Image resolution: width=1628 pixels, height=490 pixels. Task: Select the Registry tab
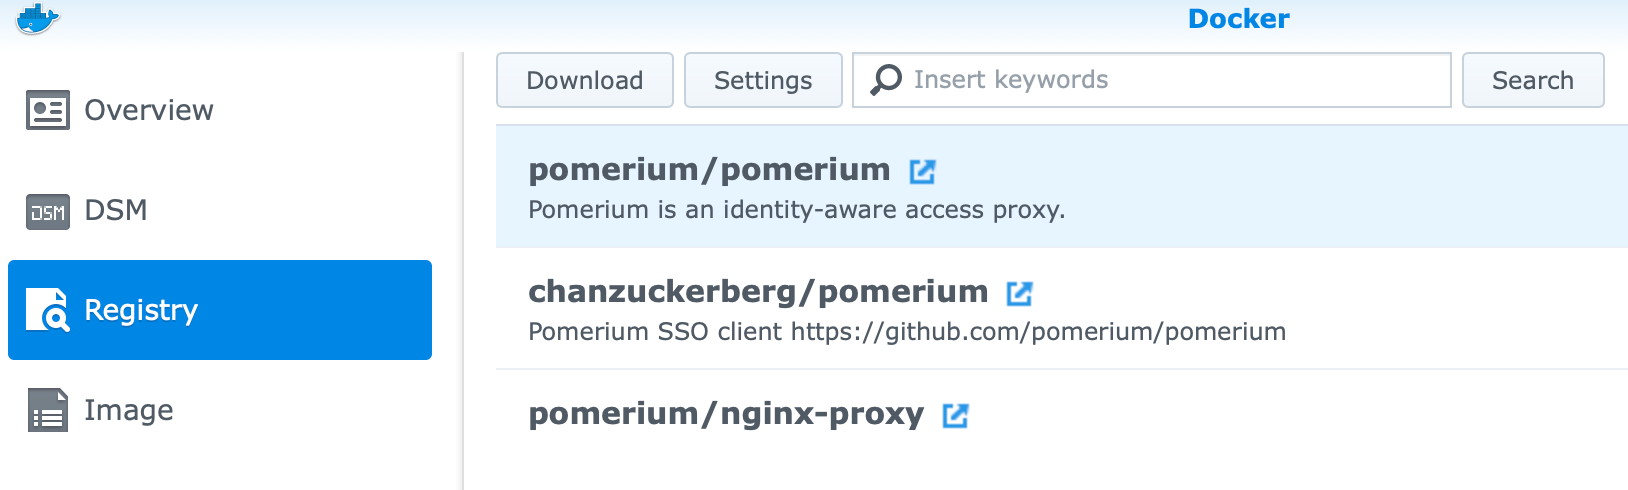[x=141, y=310]
